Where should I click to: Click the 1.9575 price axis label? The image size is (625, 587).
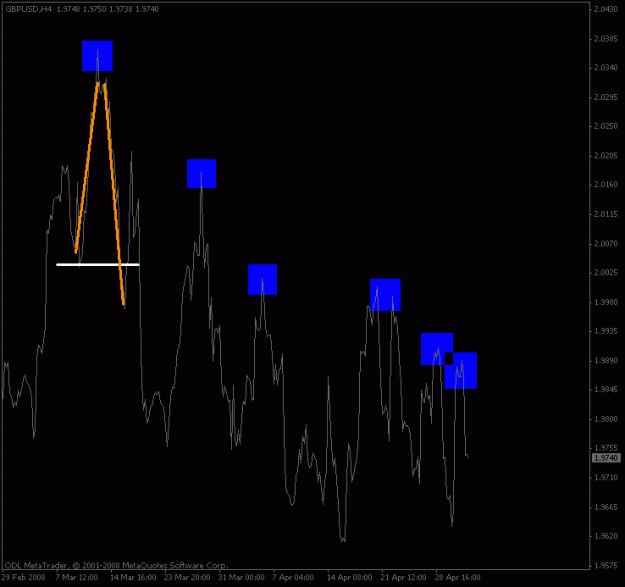tap(605, 565)
